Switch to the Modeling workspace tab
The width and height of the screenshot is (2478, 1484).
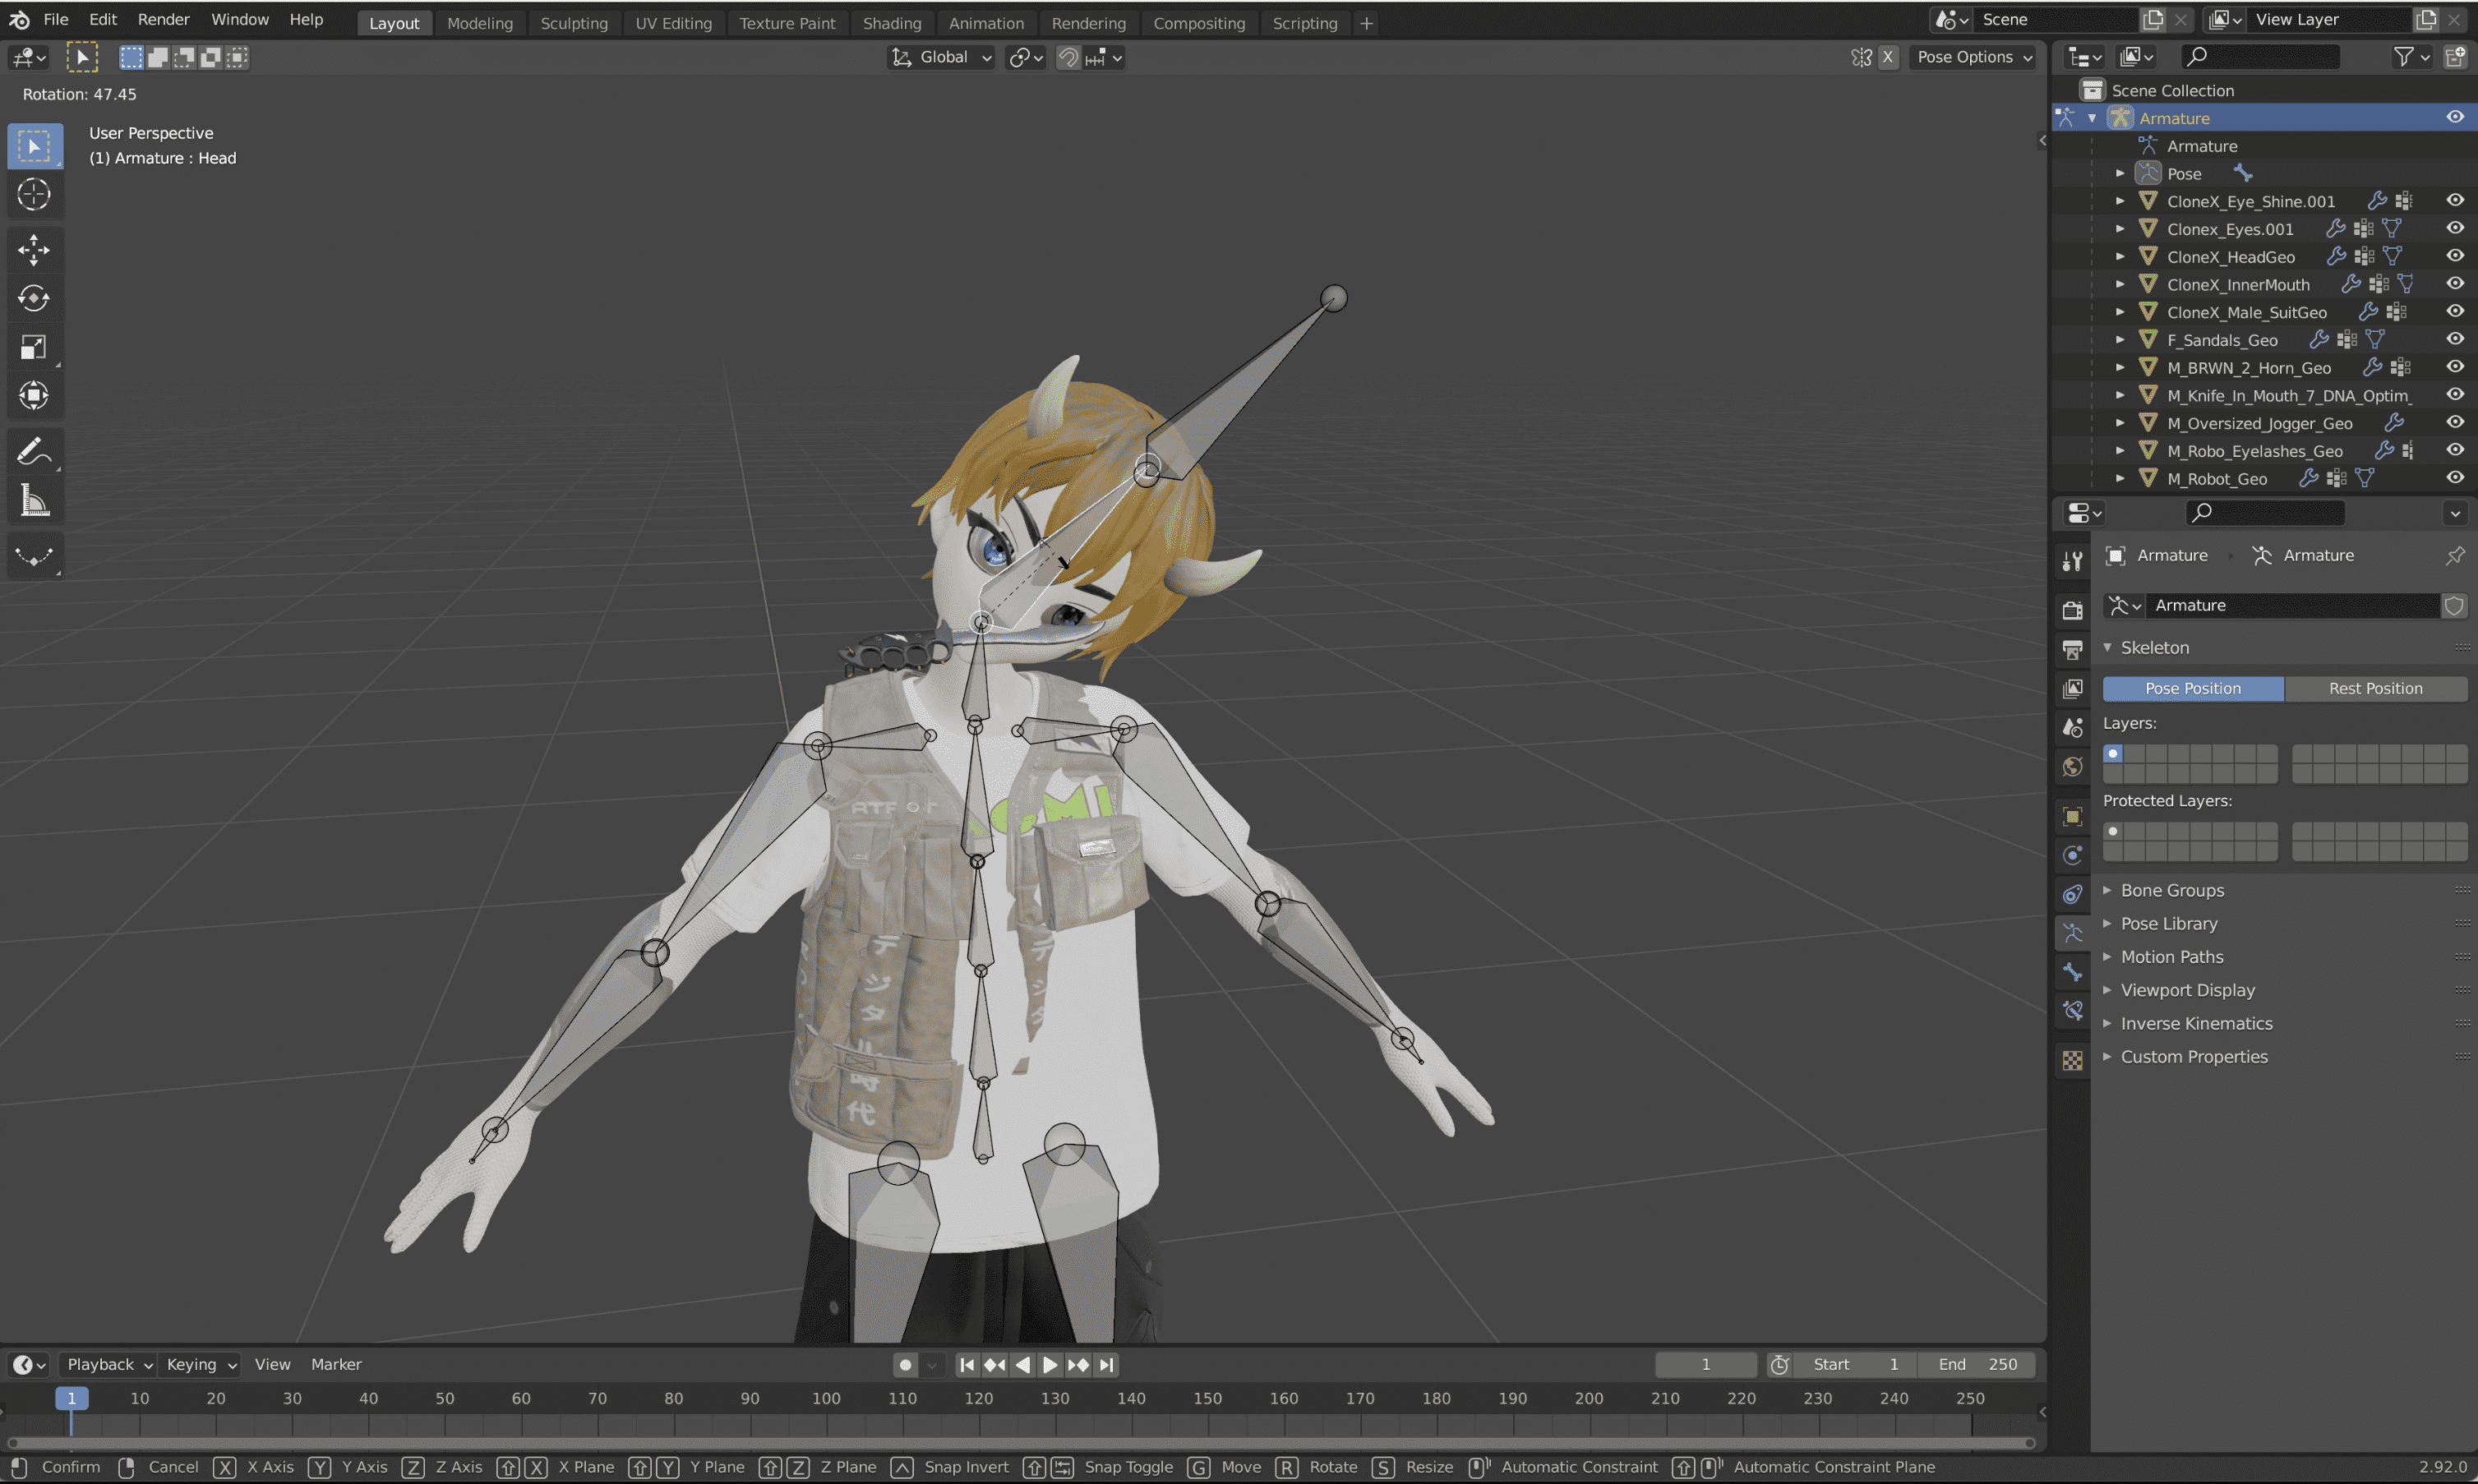click(x=480, y=23)
